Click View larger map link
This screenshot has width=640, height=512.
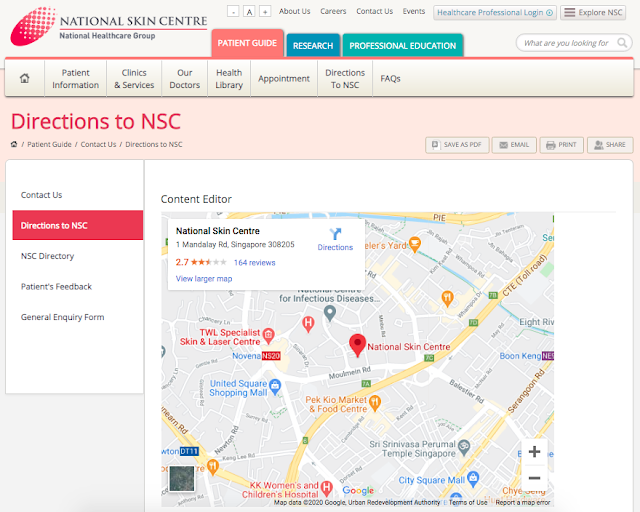(x=204, y=278)
